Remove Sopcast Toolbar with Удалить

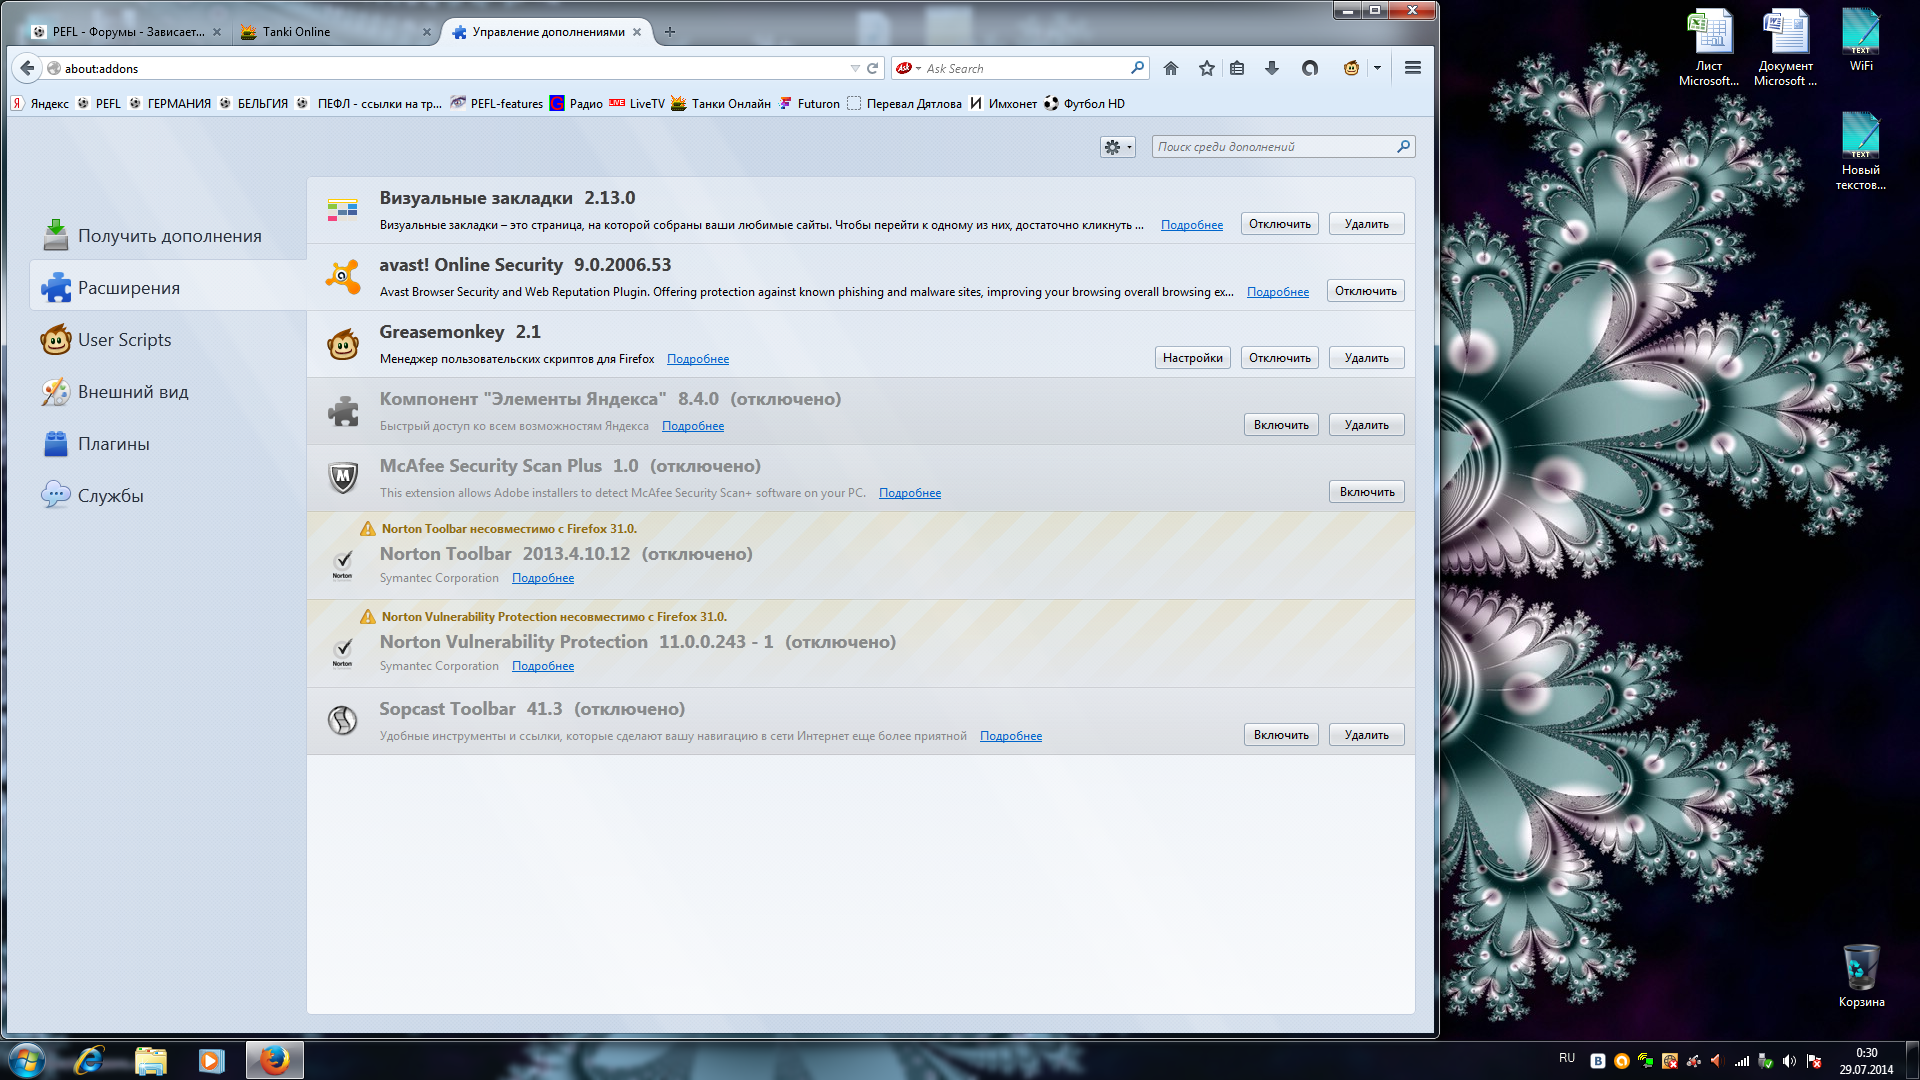[1366, 735]
